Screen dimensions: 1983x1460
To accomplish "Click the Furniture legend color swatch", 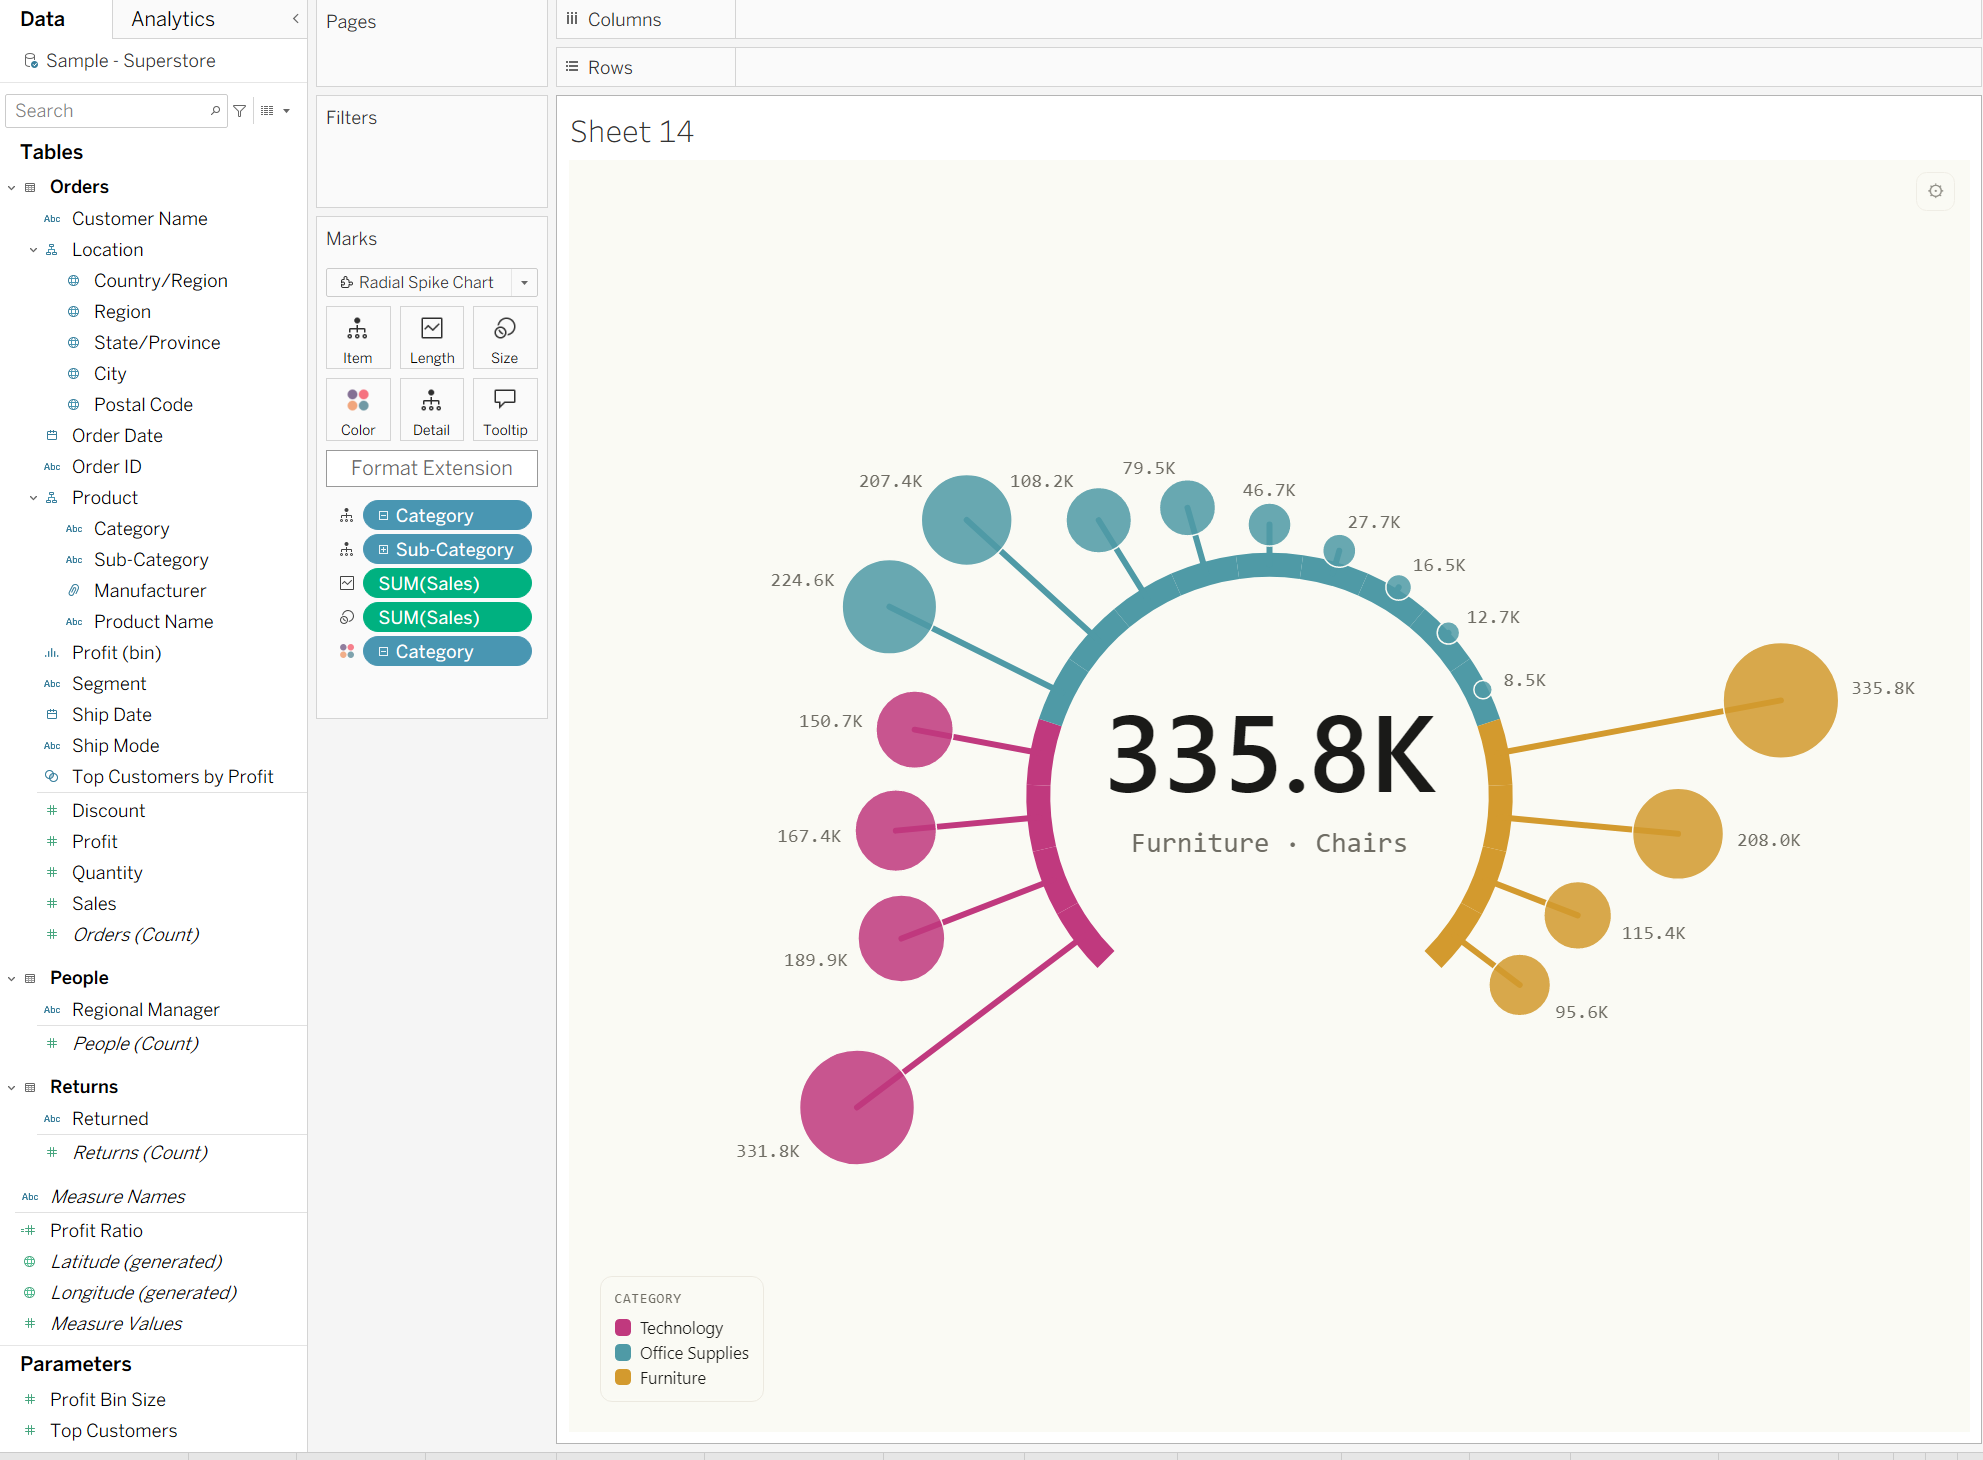I will 623,1378.
